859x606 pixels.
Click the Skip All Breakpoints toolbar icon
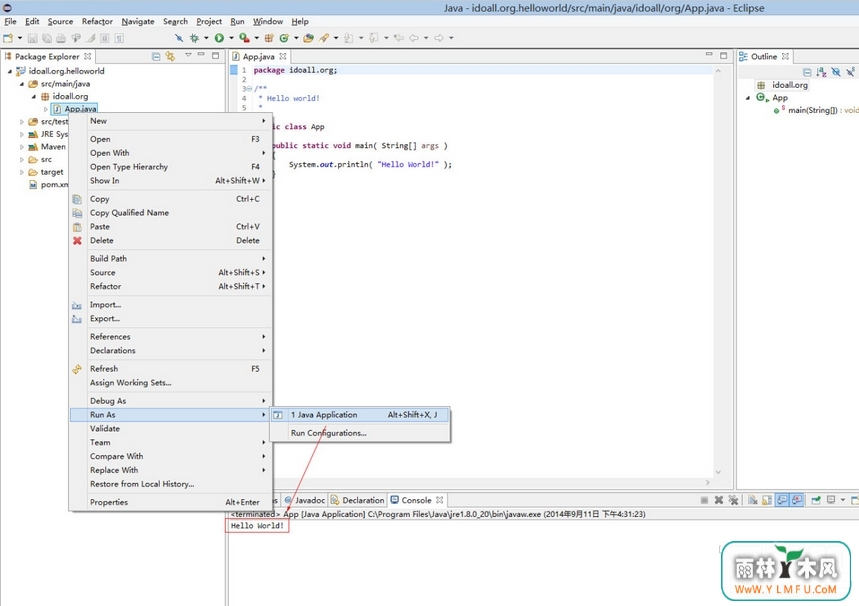click(x=179, y=38)
